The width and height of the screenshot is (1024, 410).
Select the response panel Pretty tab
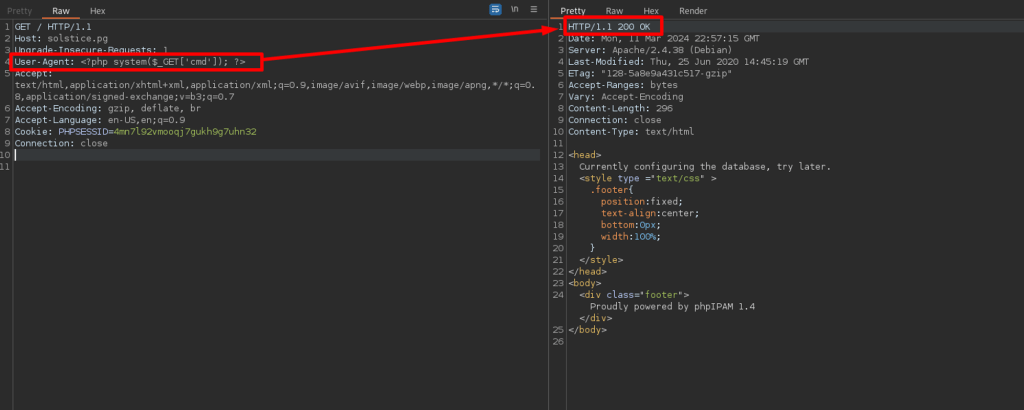(573, 10)
